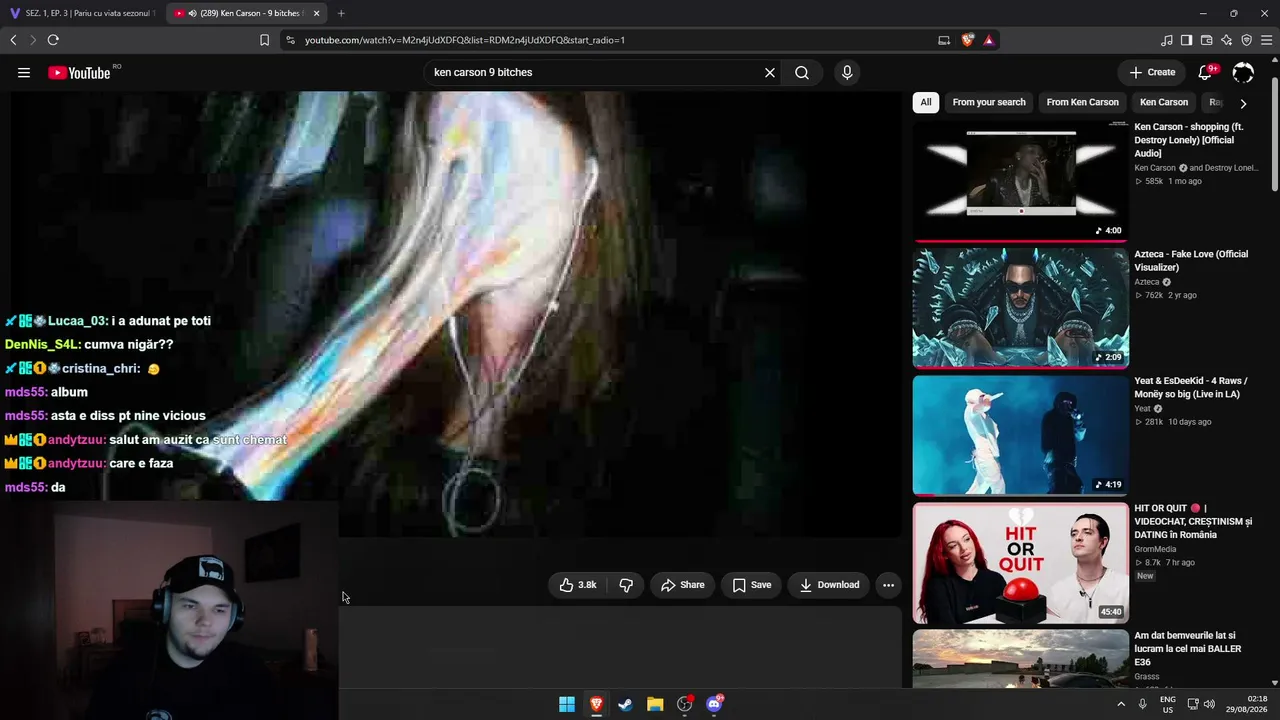Open the Yeat & EsDeeKid live thumbnail
The width and height of the screenshot is (1280, 720).
[1021, 435]
